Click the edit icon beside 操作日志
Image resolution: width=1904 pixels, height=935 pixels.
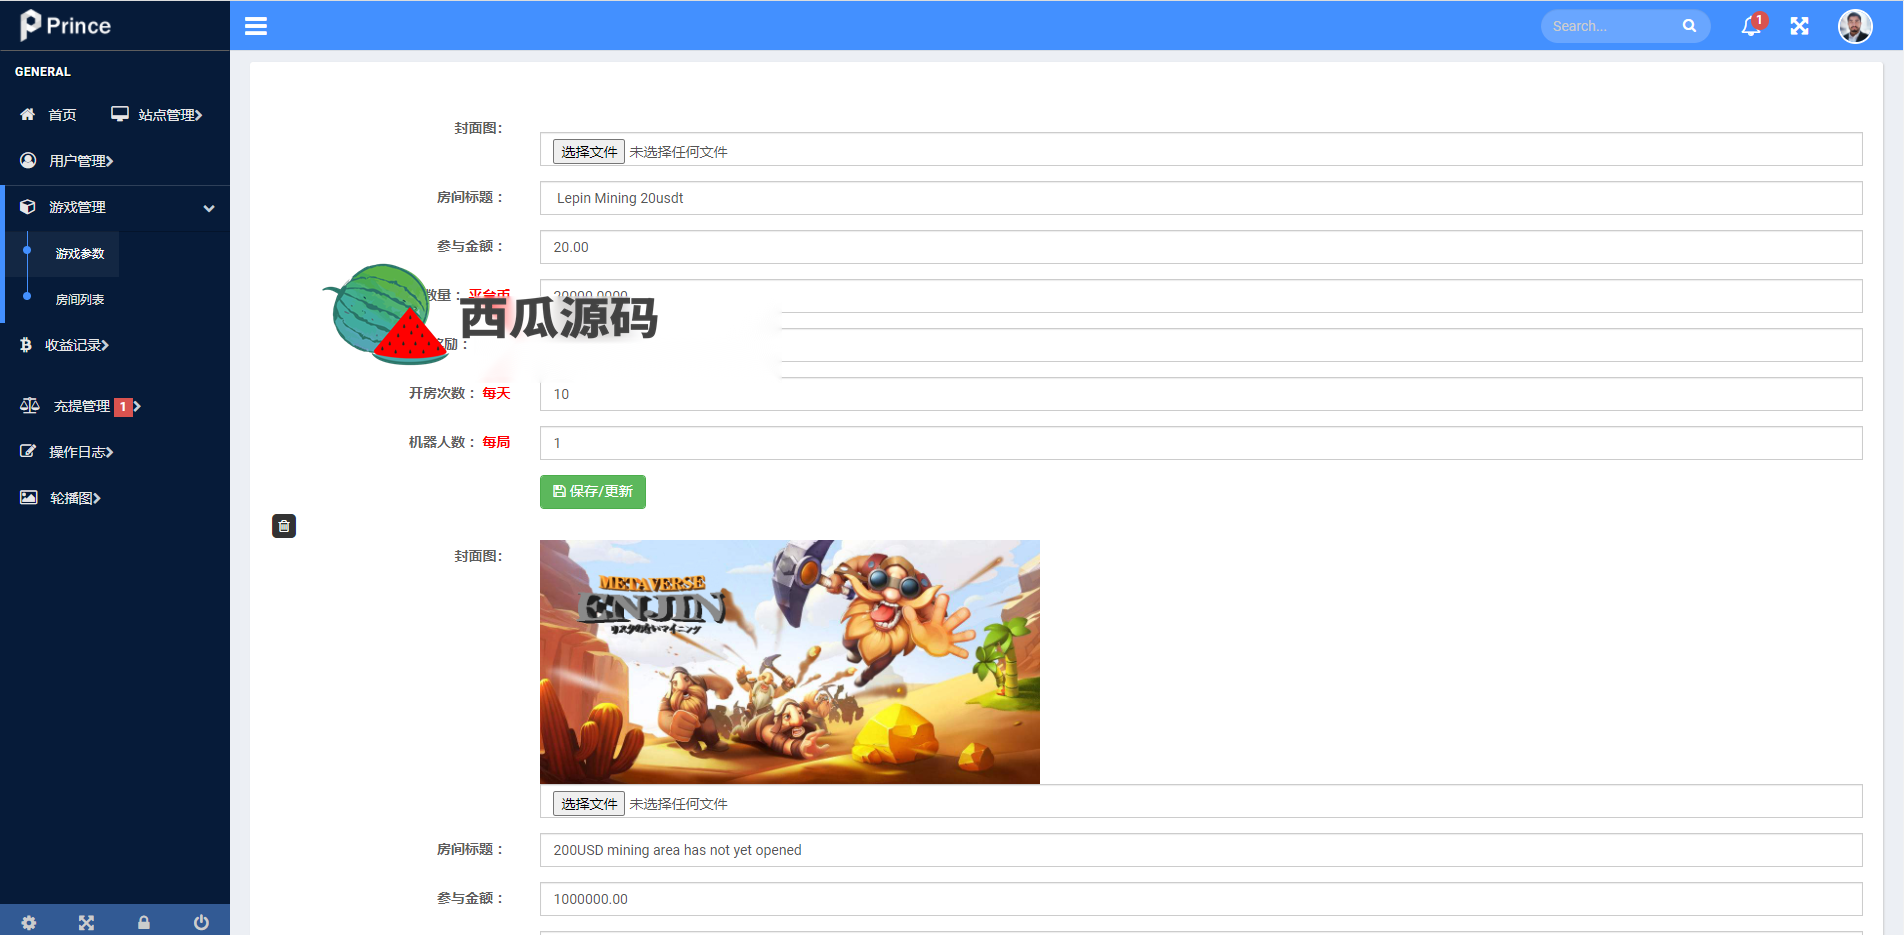28,452
